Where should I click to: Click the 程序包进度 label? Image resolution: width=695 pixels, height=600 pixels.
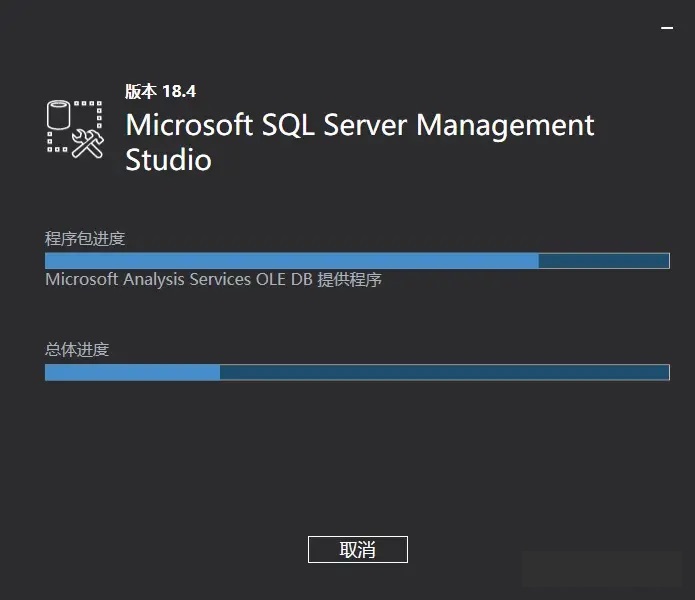[85, 238]
